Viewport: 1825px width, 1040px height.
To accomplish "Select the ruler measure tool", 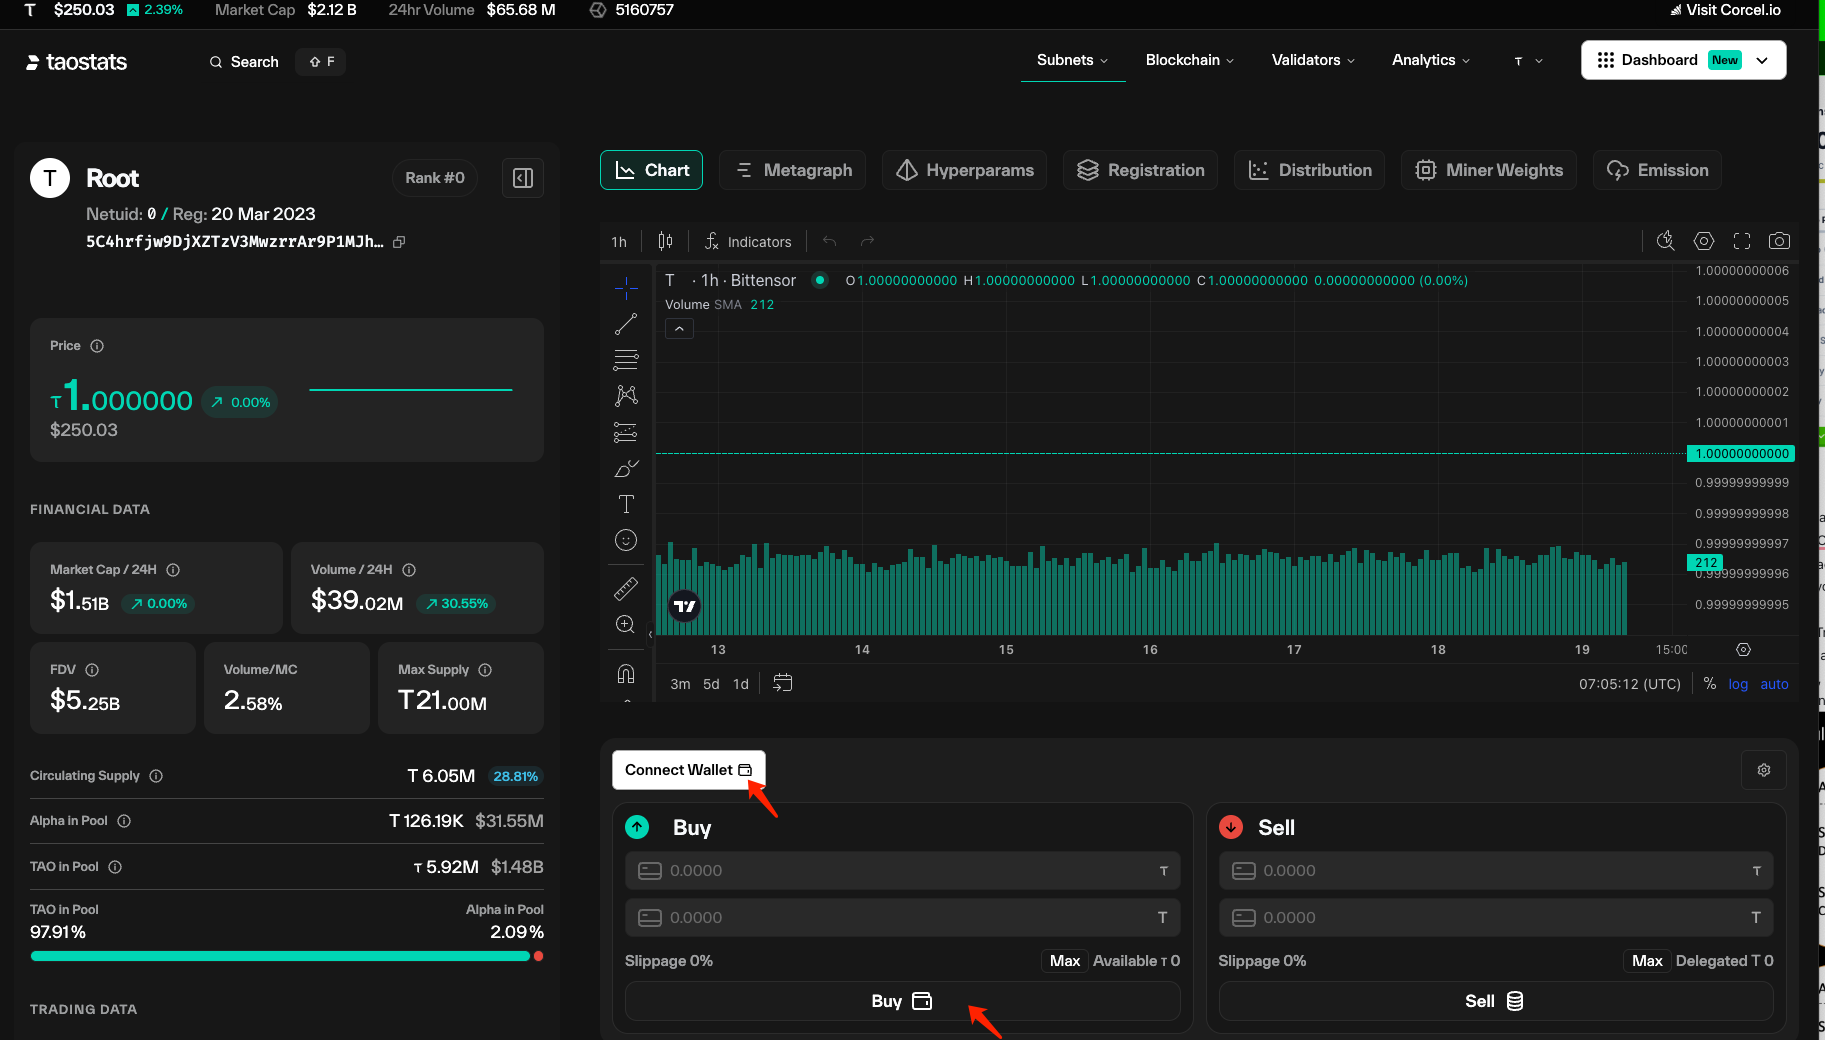I will click(626, 588).
